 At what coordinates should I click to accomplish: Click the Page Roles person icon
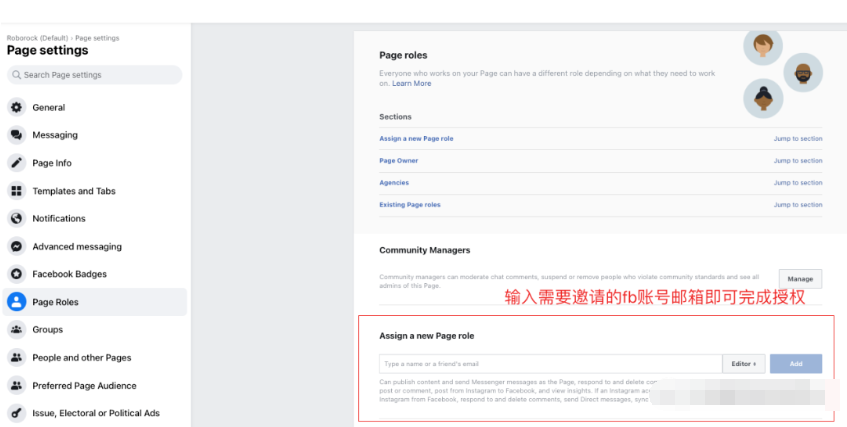pos(17,302)
